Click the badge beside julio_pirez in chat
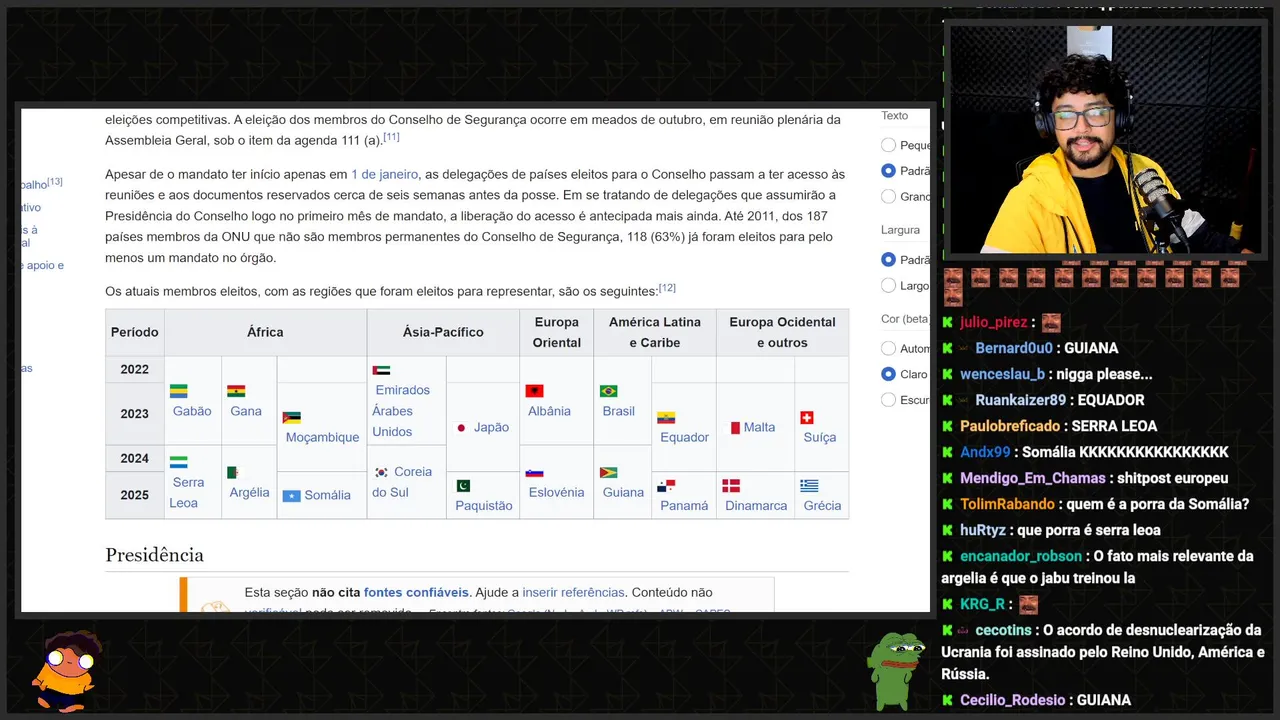 point(947,322)
